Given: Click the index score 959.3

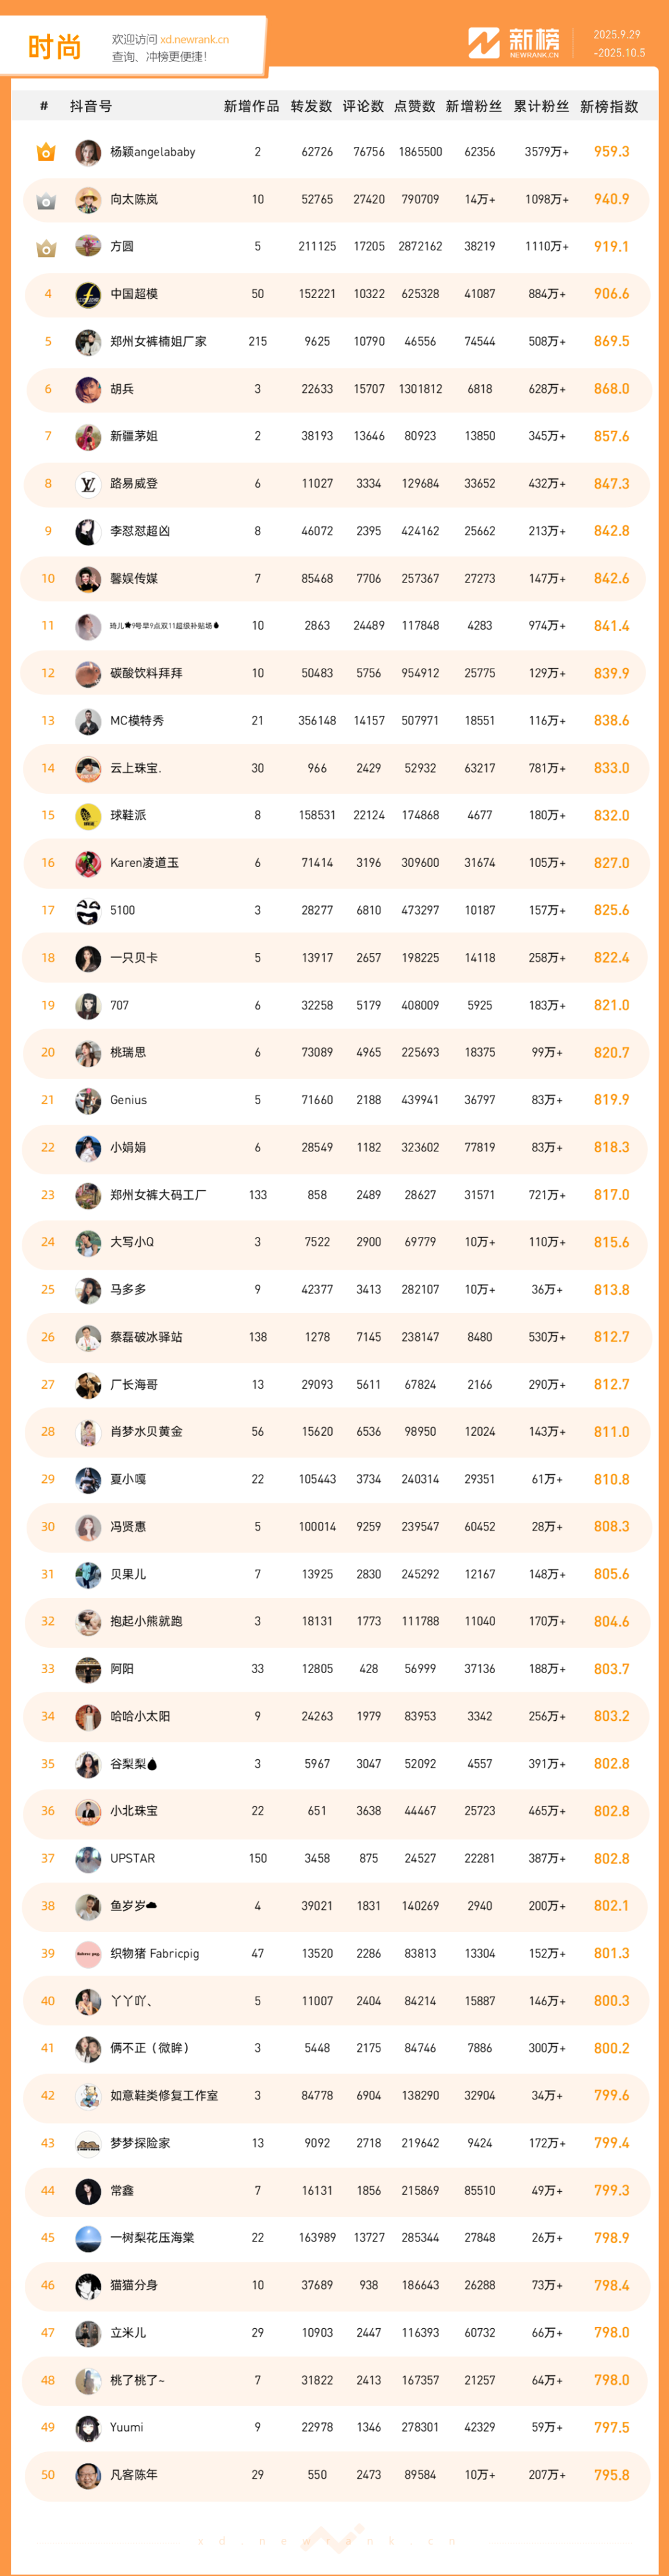Looking at the screenshot, I should point(611,152).
